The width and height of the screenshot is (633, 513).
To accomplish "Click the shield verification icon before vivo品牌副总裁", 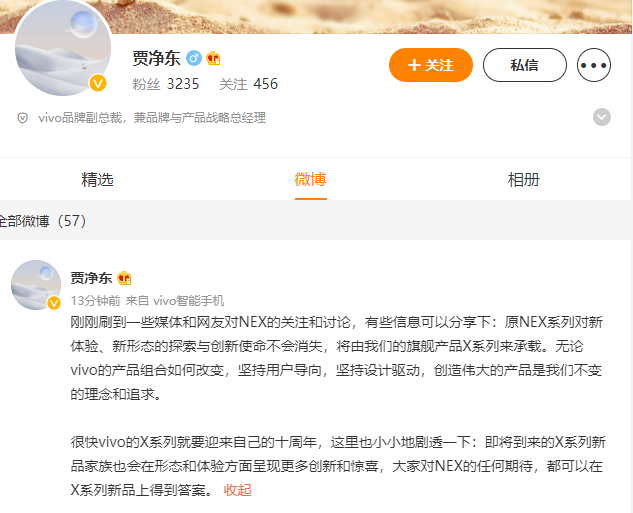I will coord(23,118).
